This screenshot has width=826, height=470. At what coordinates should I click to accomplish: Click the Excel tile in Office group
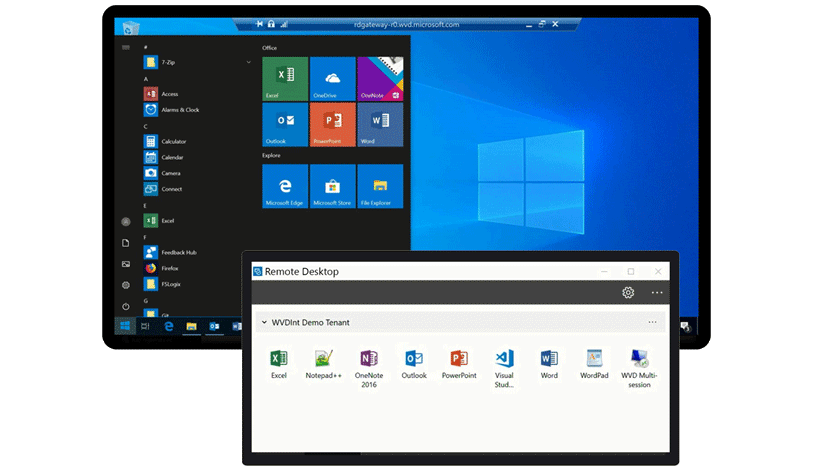click(x=285, y=79)
